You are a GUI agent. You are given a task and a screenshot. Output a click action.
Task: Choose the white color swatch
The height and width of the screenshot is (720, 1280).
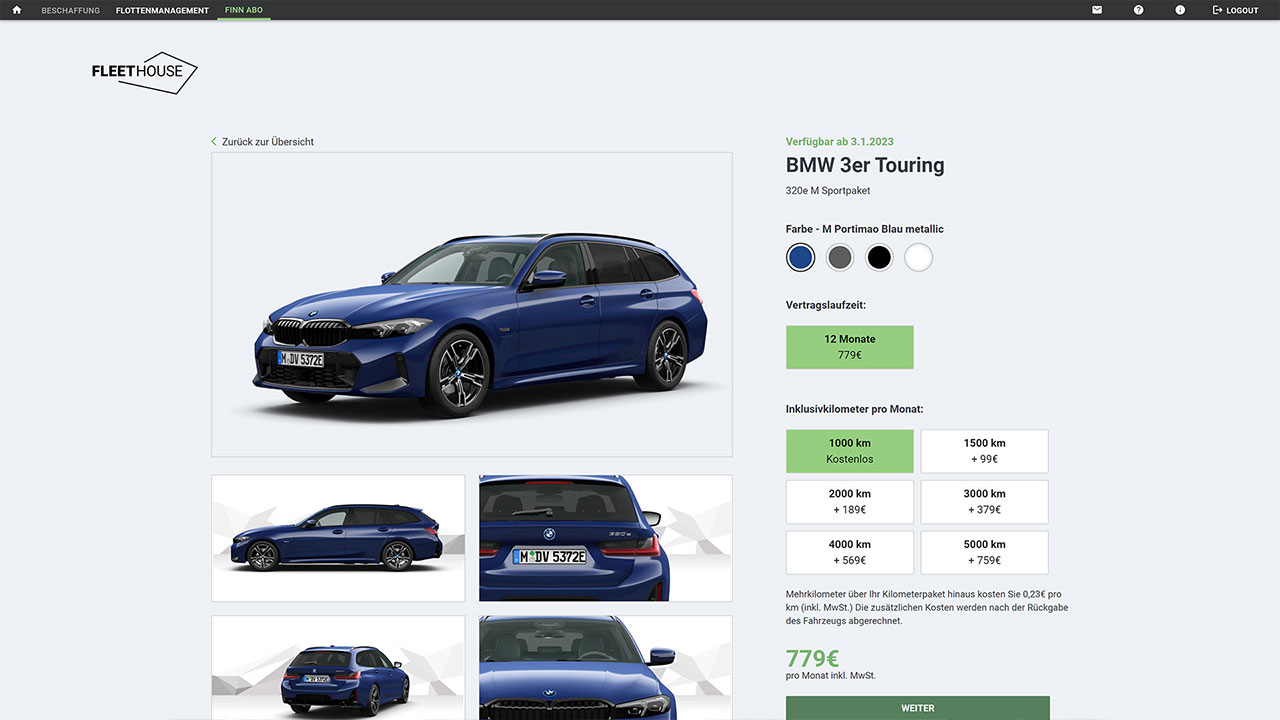click(918, 257)
